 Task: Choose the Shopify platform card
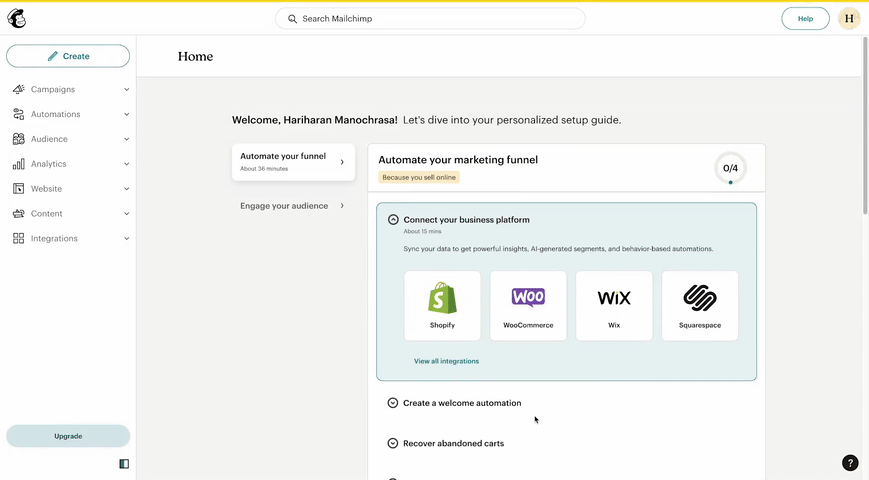tap(442, 305)
